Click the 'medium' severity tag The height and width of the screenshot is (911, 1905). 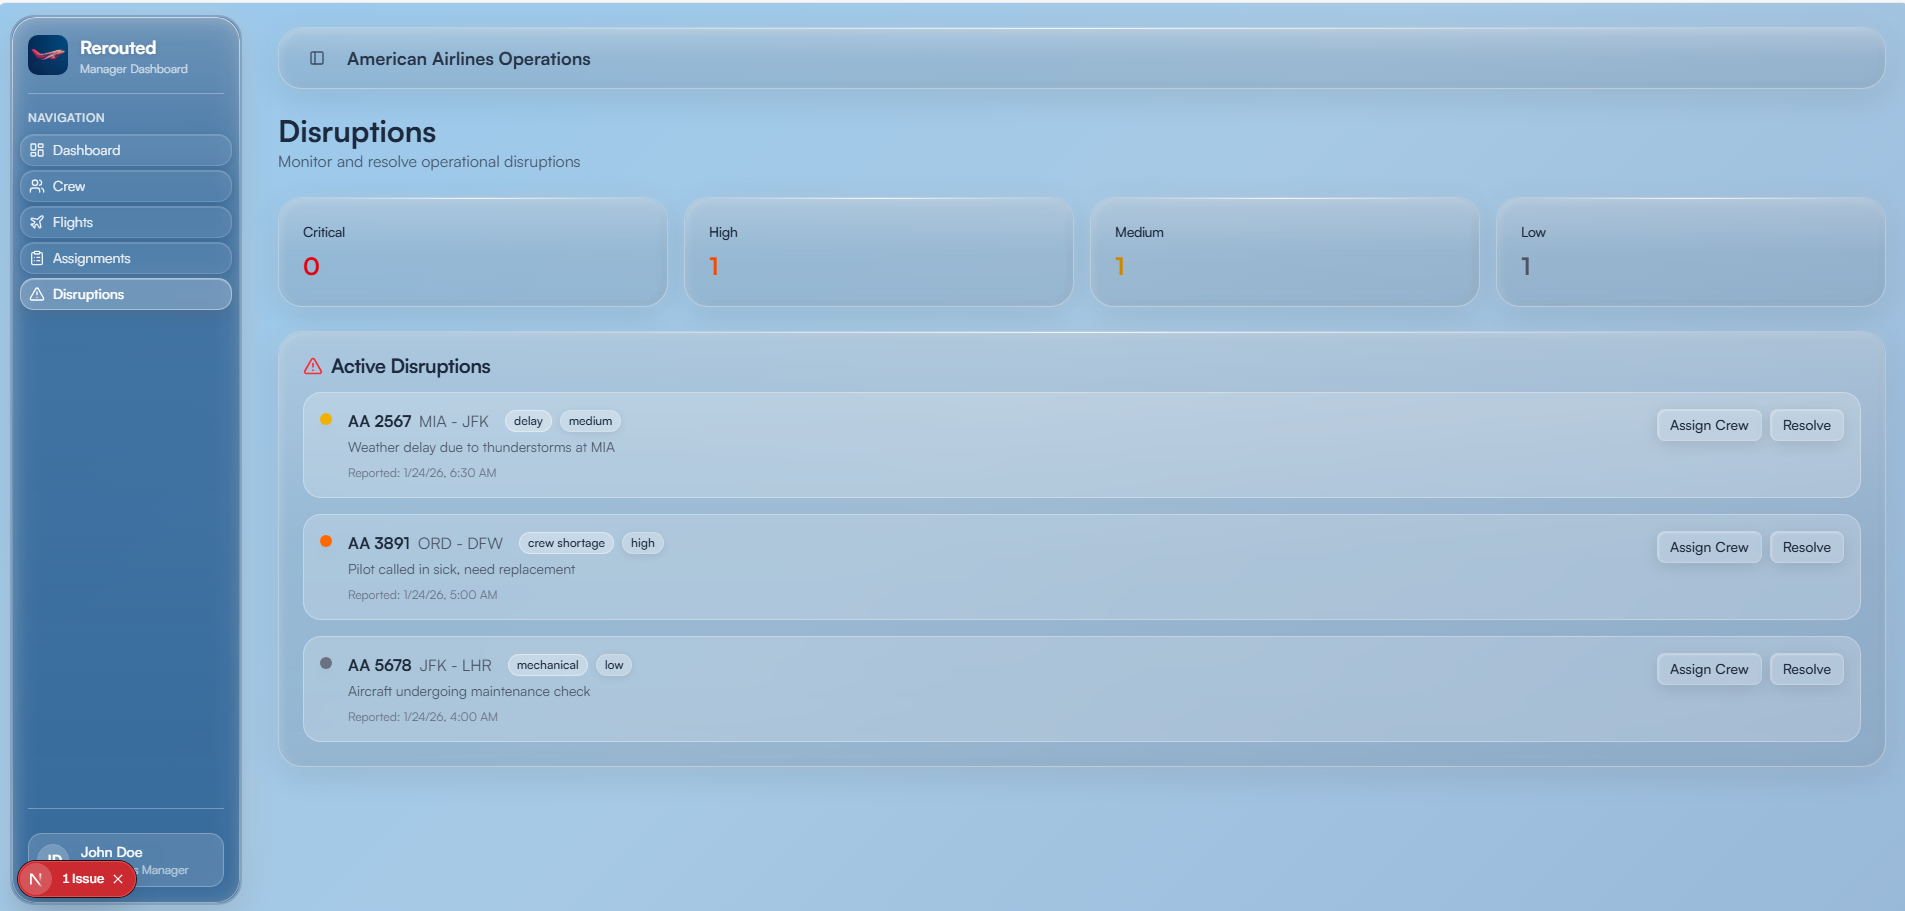point(590,421)
